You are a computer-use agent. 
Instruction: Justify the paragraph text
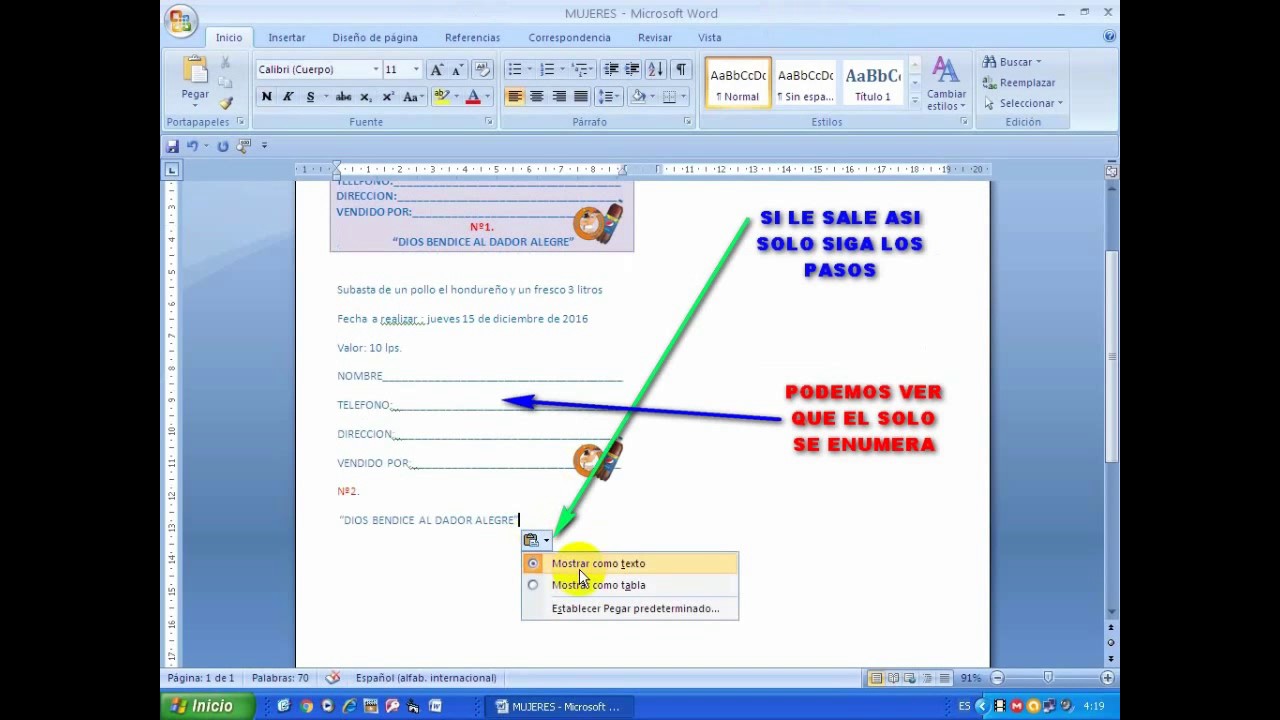[x=581, y=97]
